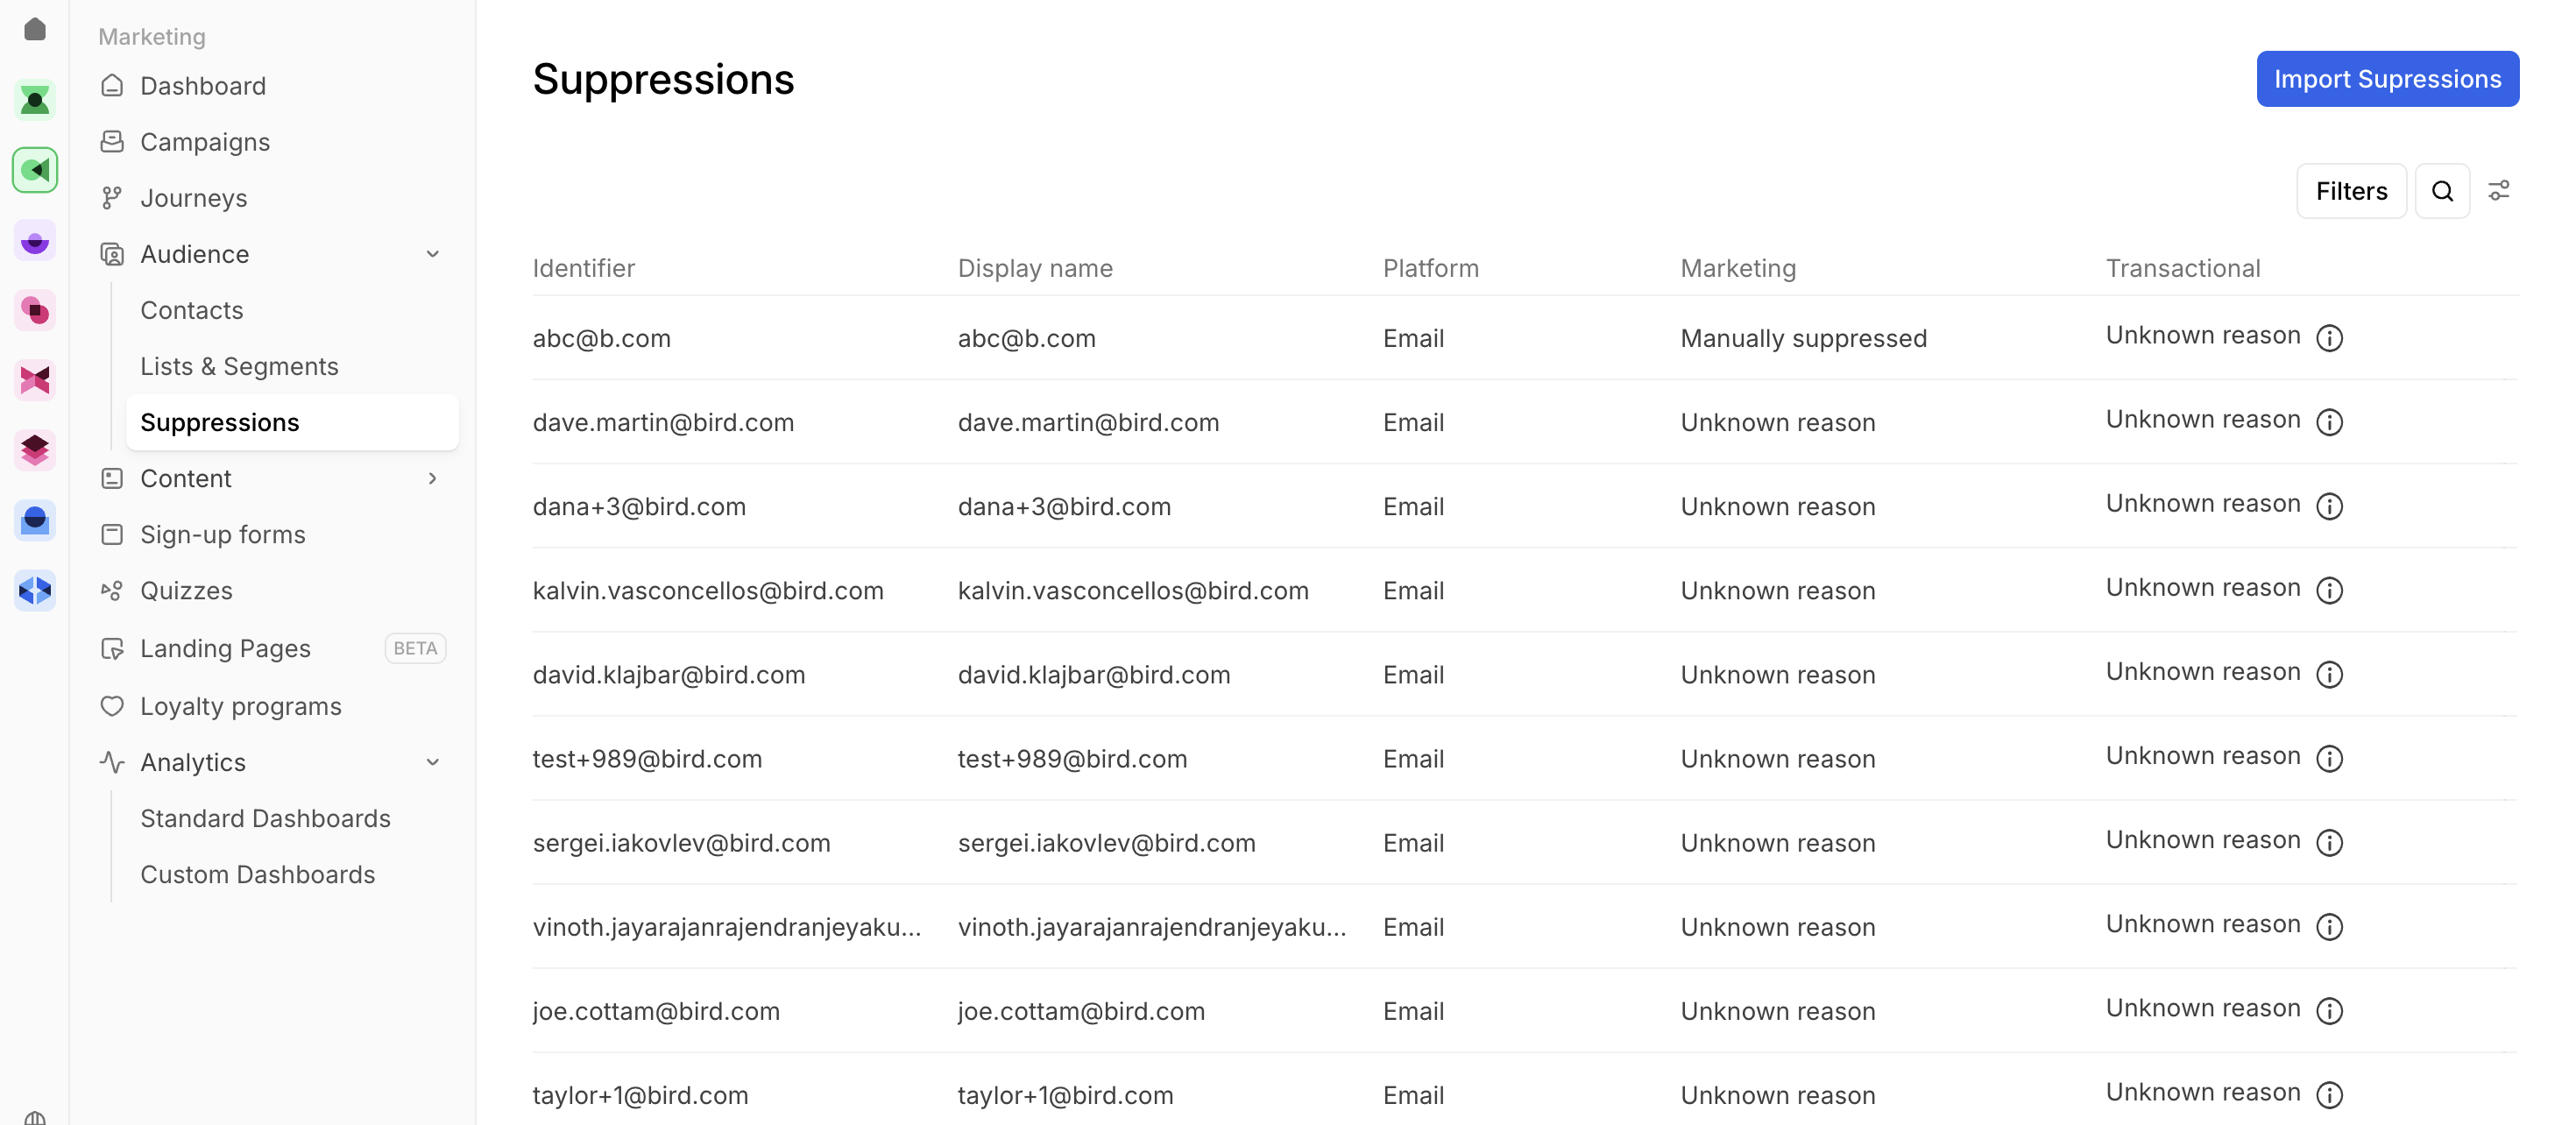This screenshot has width=2576, height=1125.
Task: Select the green megaphone Marketing app icon
Action: tap(35, 170)
